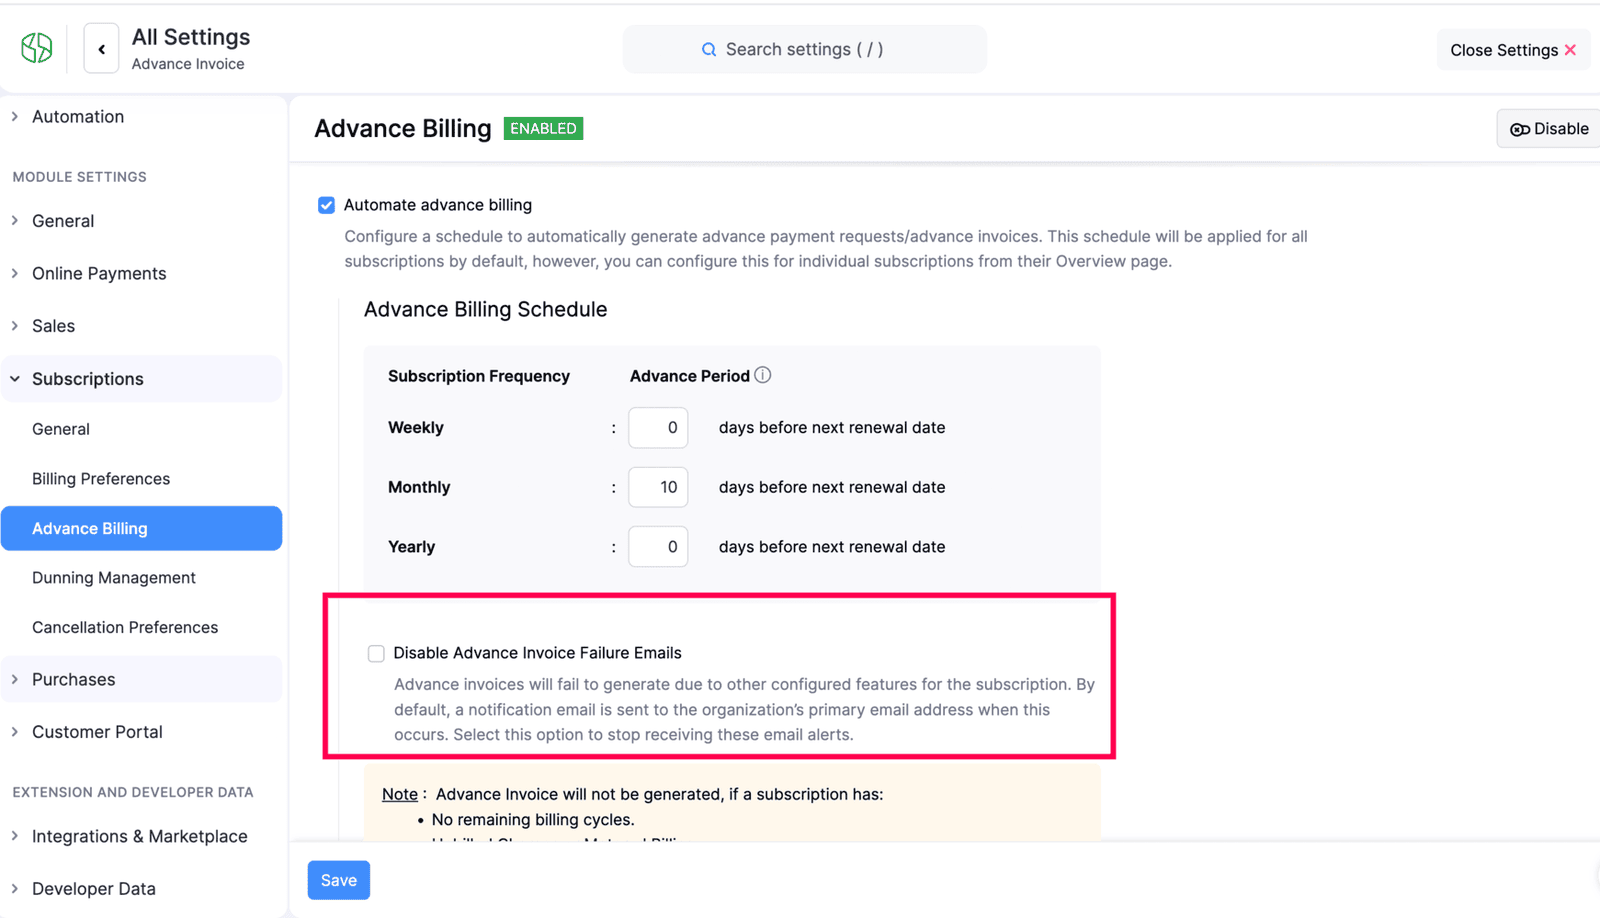
Task: Check Disable Advance Invoice Failure Emails
Action: click(x=376, y=653)
